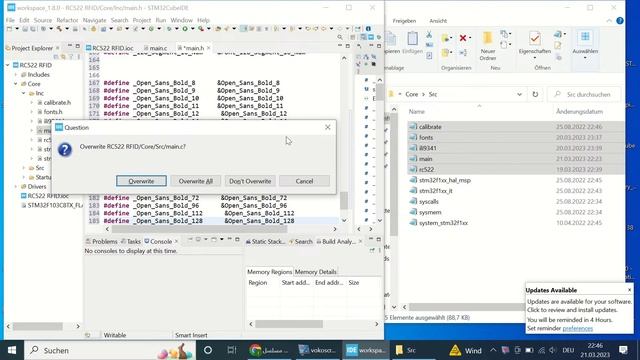Expand the Src folder in Project Explorer
640x360 pixels.
[24, 168]
